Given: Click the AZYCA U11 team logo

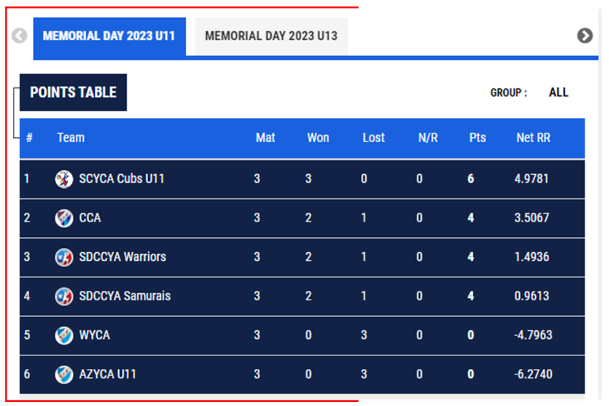Looking at the screenshot, I should (64, 374).
